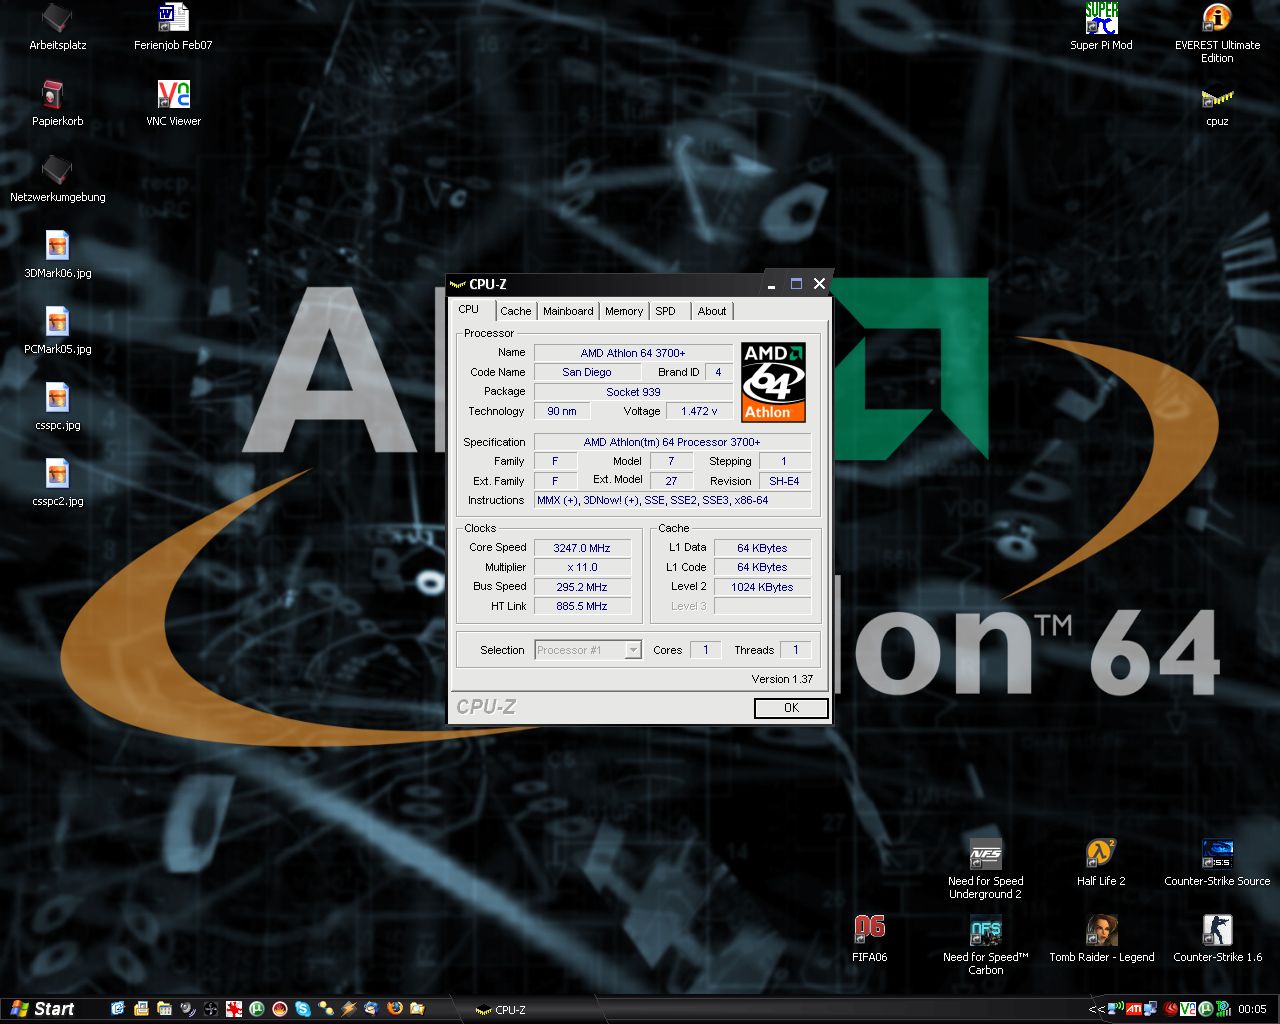The height and width of the screenshot is (1024, 1280).
Task: Click the Specification field AMD Athlon(tm) 64 Processor
Action: pyautogui.click(x=672, y=442)
